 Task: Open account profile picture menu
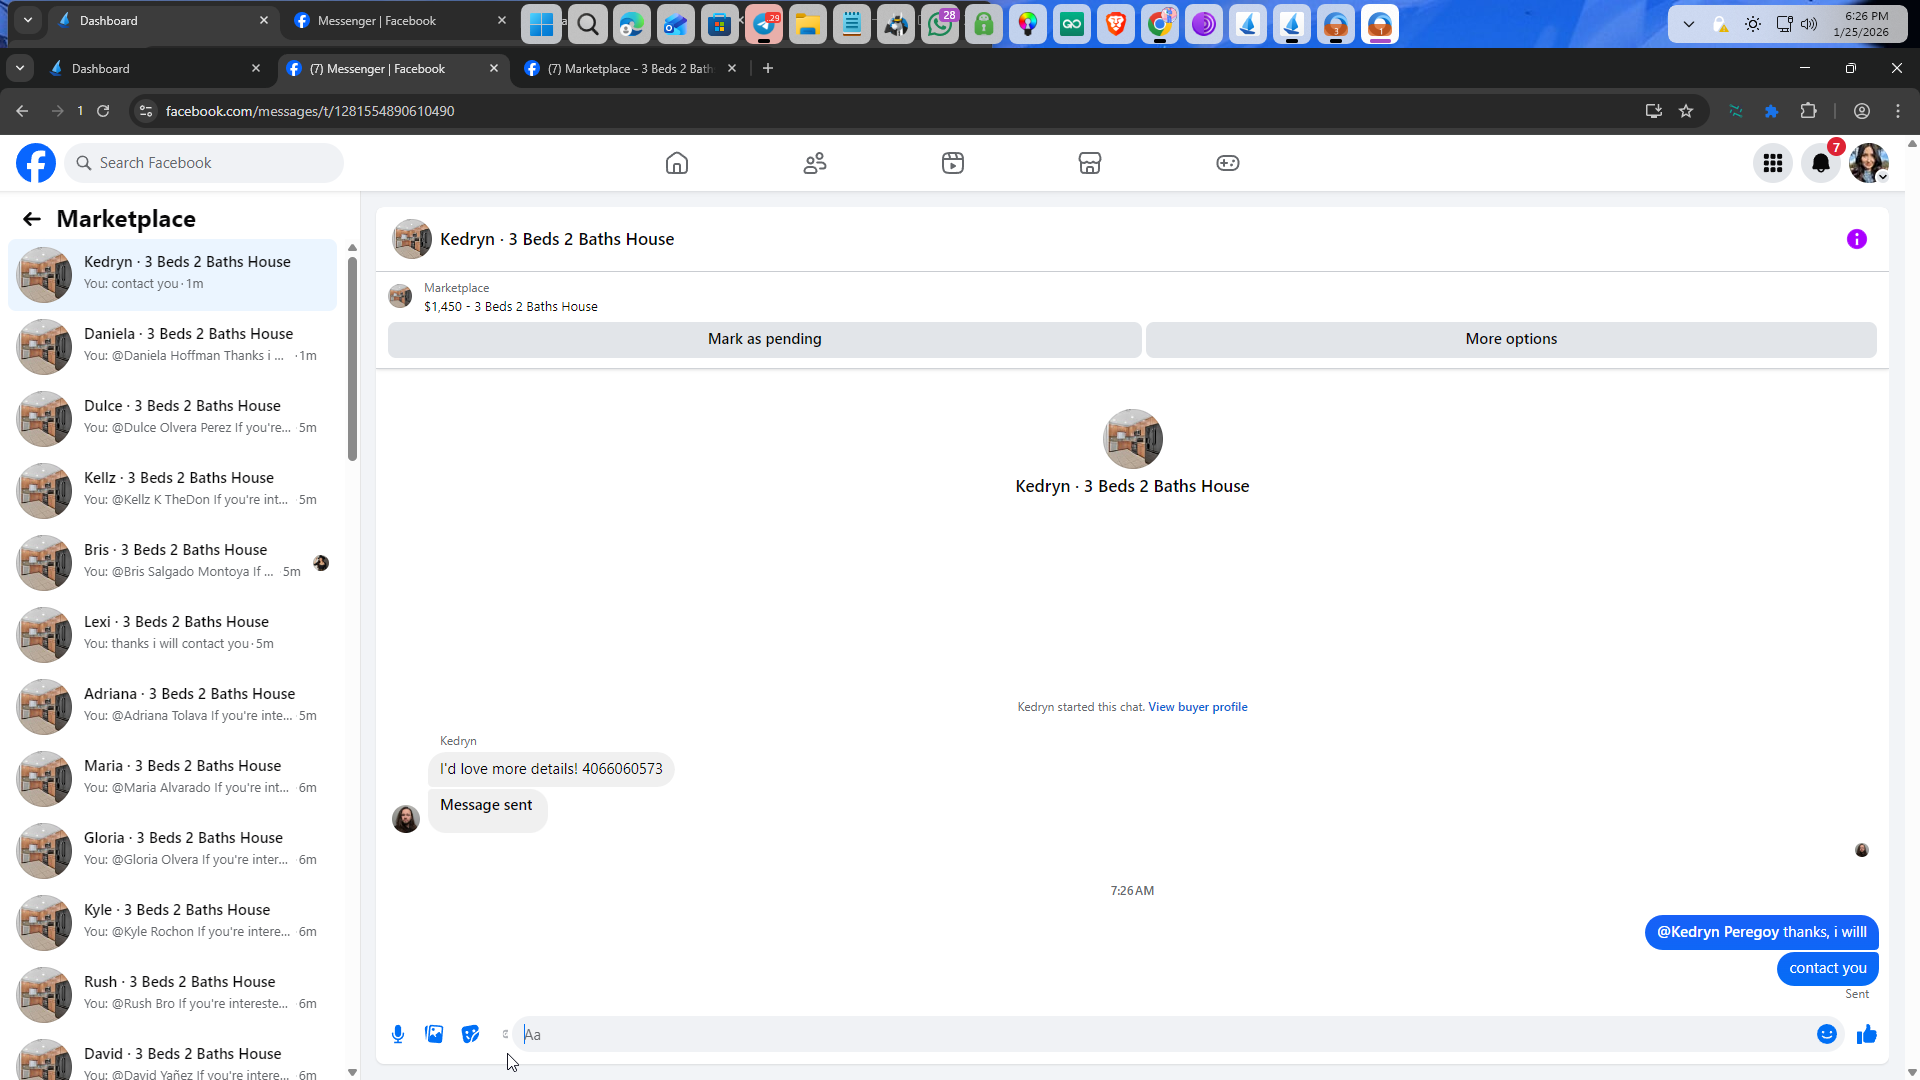pyautogui.click(x=1868, y=163)
